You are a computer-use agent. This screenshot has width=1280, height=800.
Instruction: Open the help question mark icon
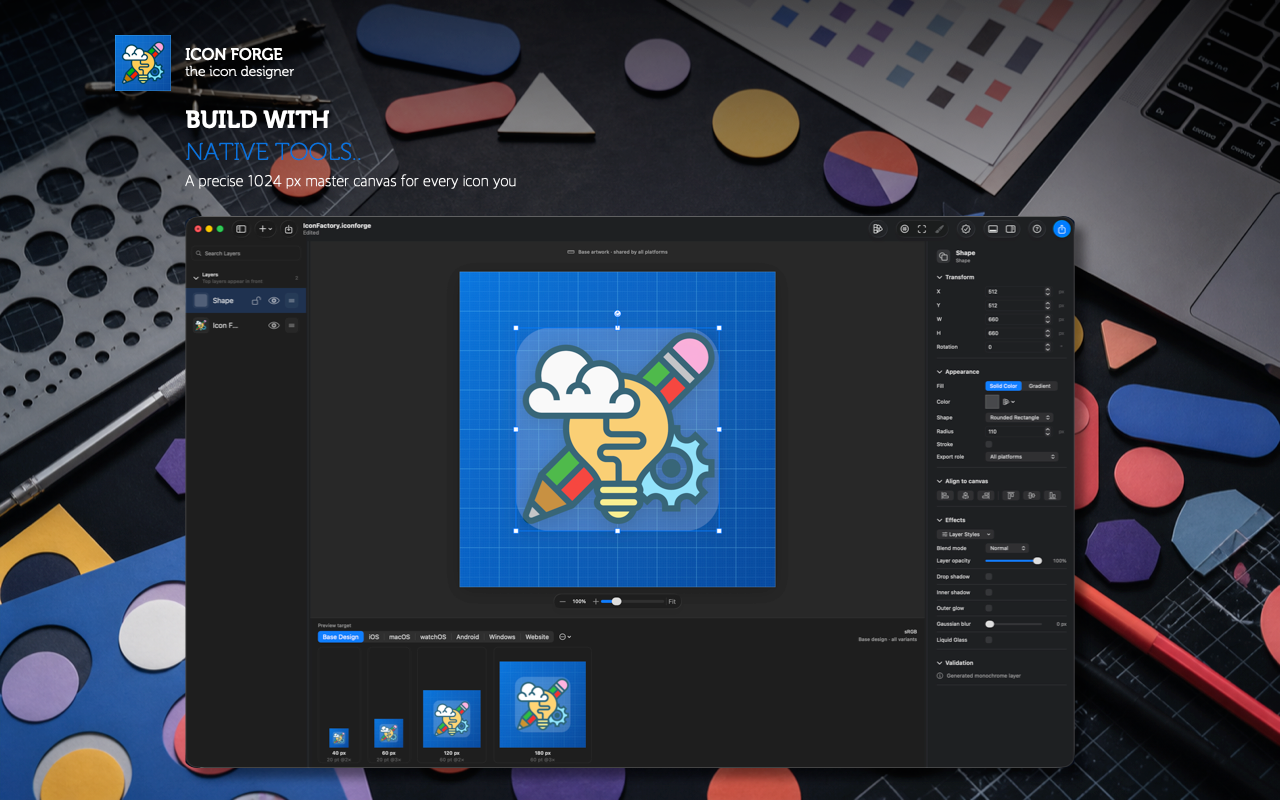pos(1037,229)
